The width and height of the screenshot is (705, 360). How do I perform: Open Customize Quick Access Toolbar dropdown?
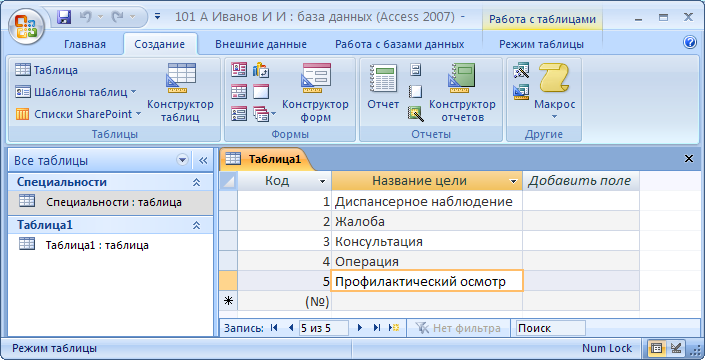coord(157,17)
